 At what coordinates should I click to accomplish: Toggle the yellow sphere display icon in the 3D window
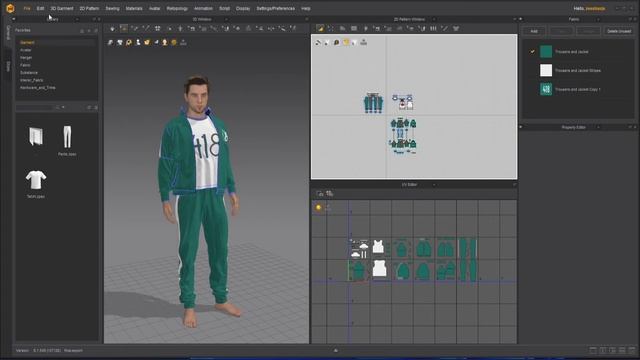[x=174, y=42]
